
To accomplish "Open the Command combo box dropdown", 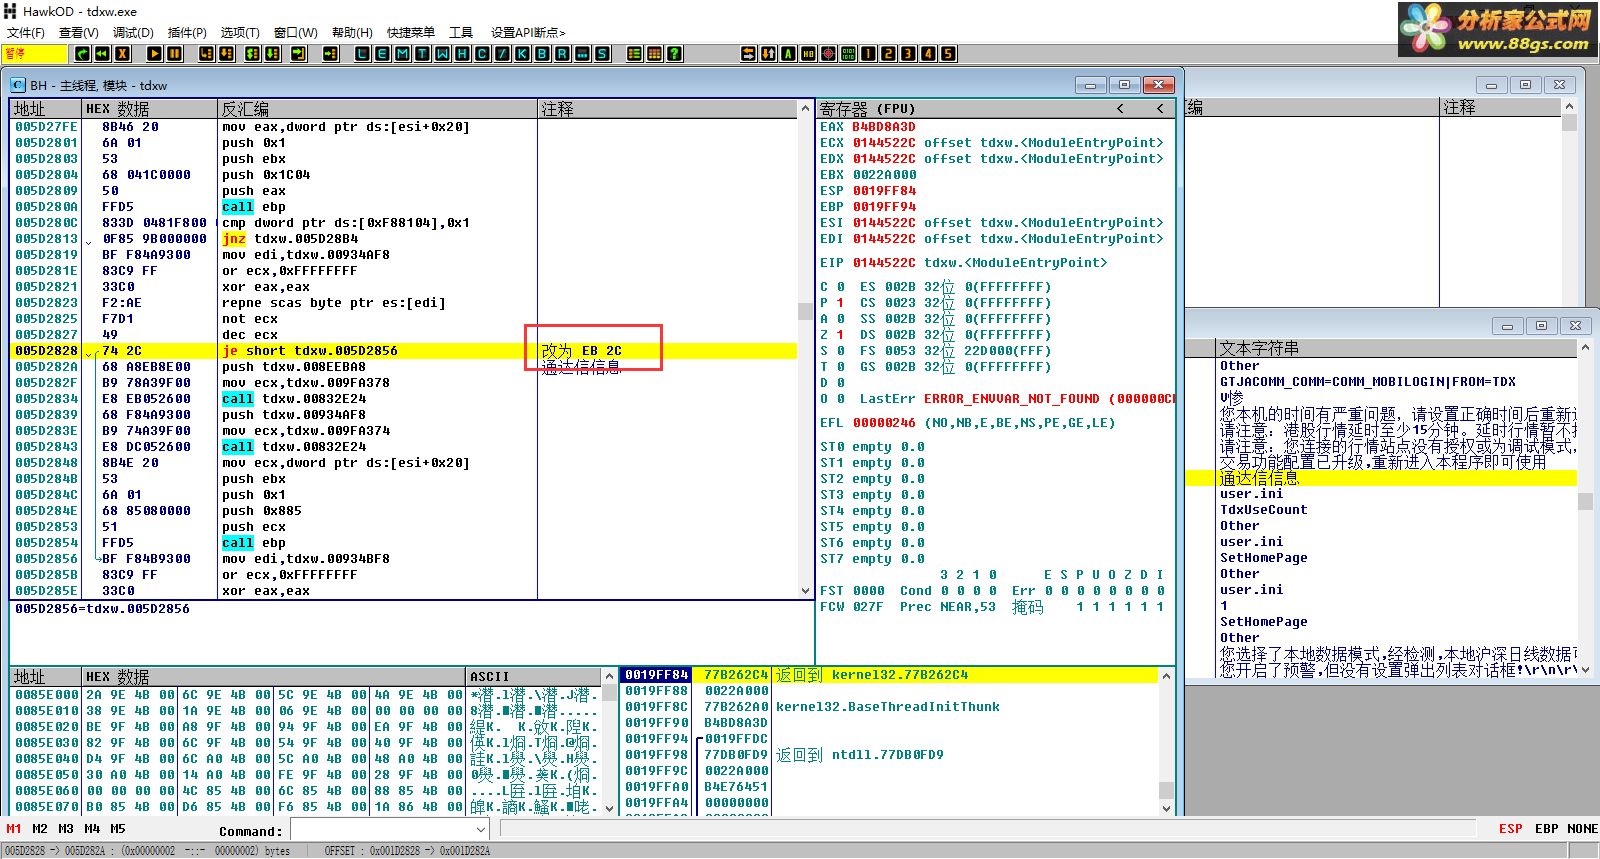I will click(x=480, y=830).
